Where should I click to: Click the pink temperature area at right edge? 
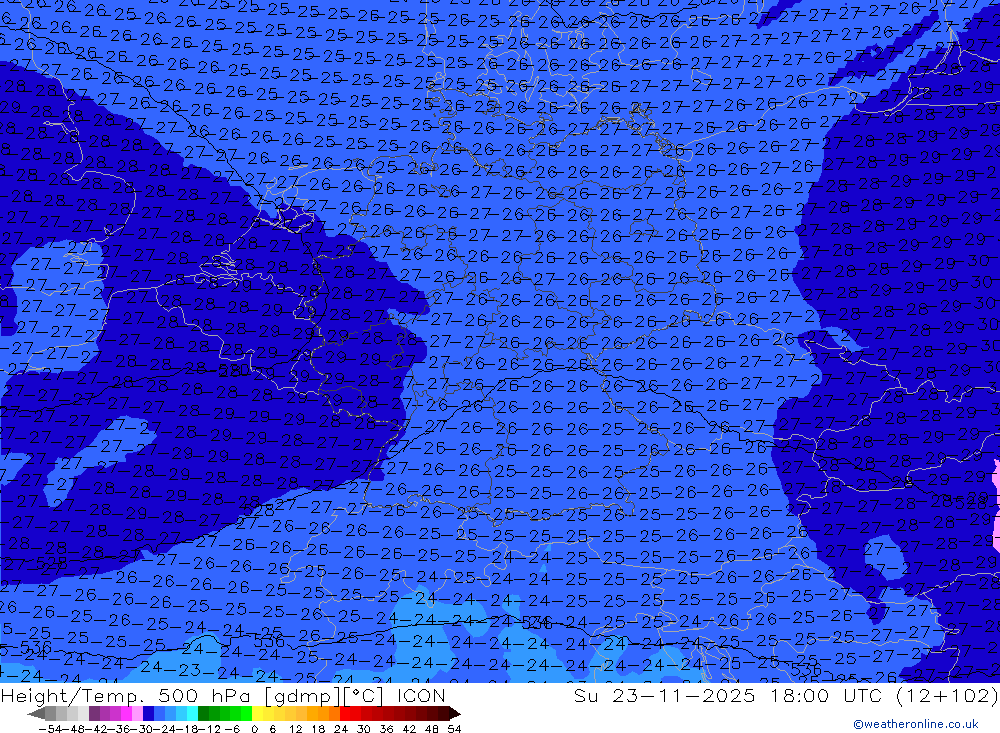pos(996,504)
